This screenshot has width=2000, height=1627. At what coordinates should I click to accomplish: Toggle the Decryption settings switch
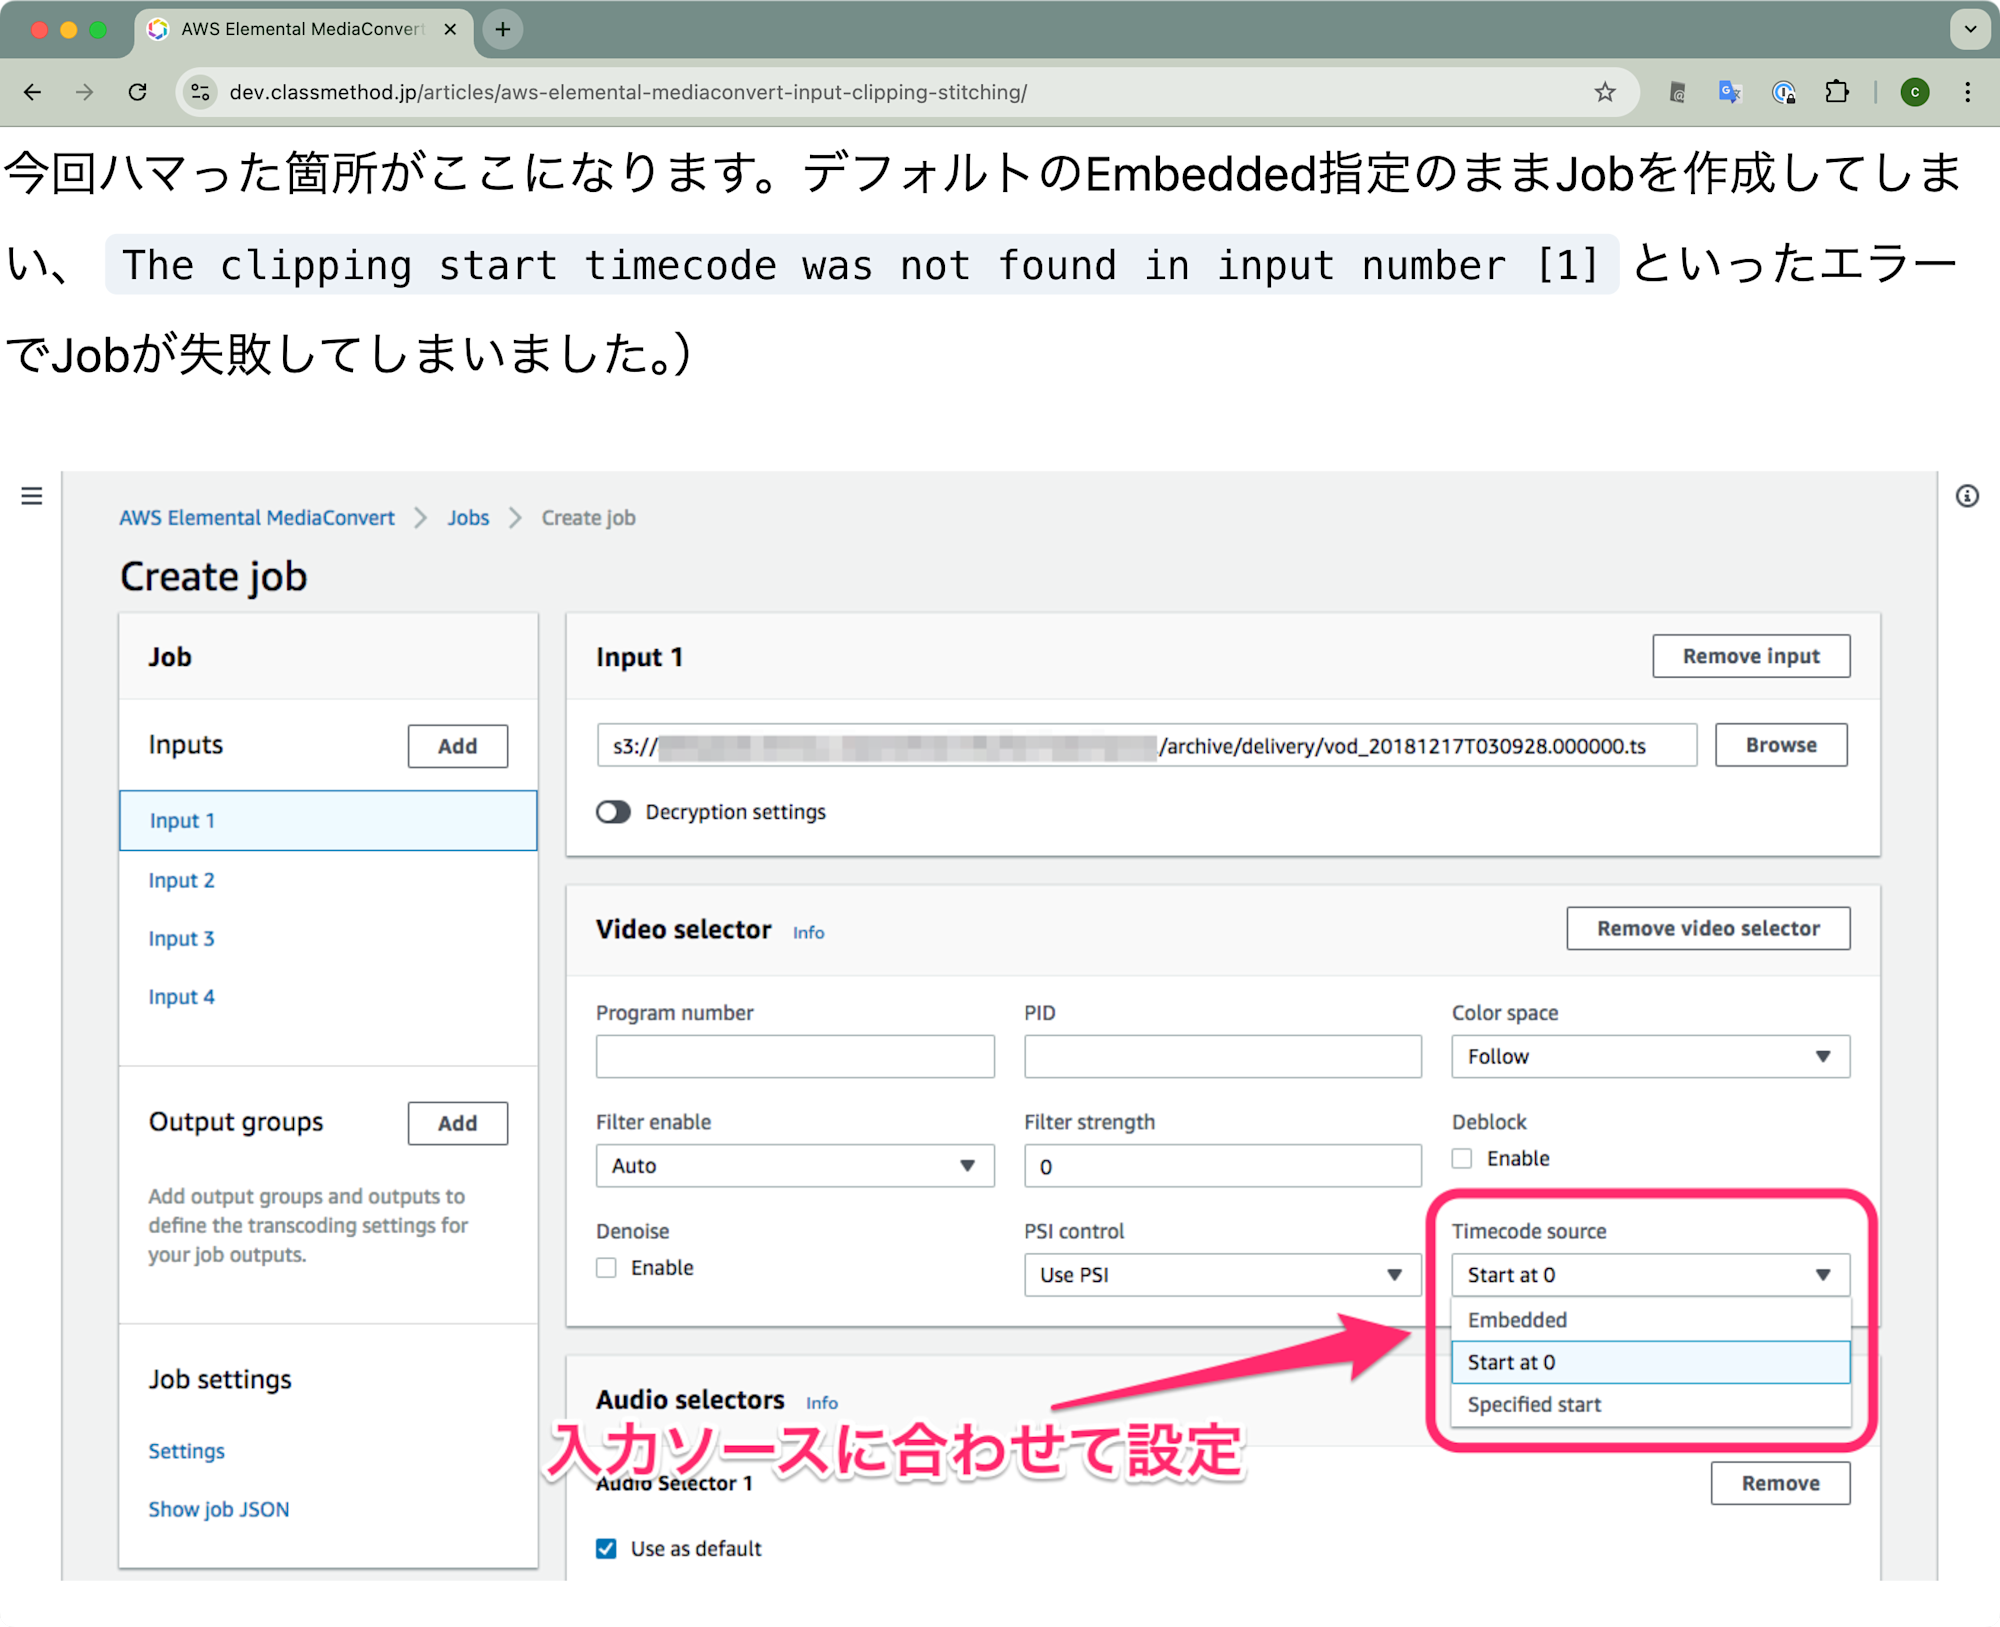click(x=613, y=812)
